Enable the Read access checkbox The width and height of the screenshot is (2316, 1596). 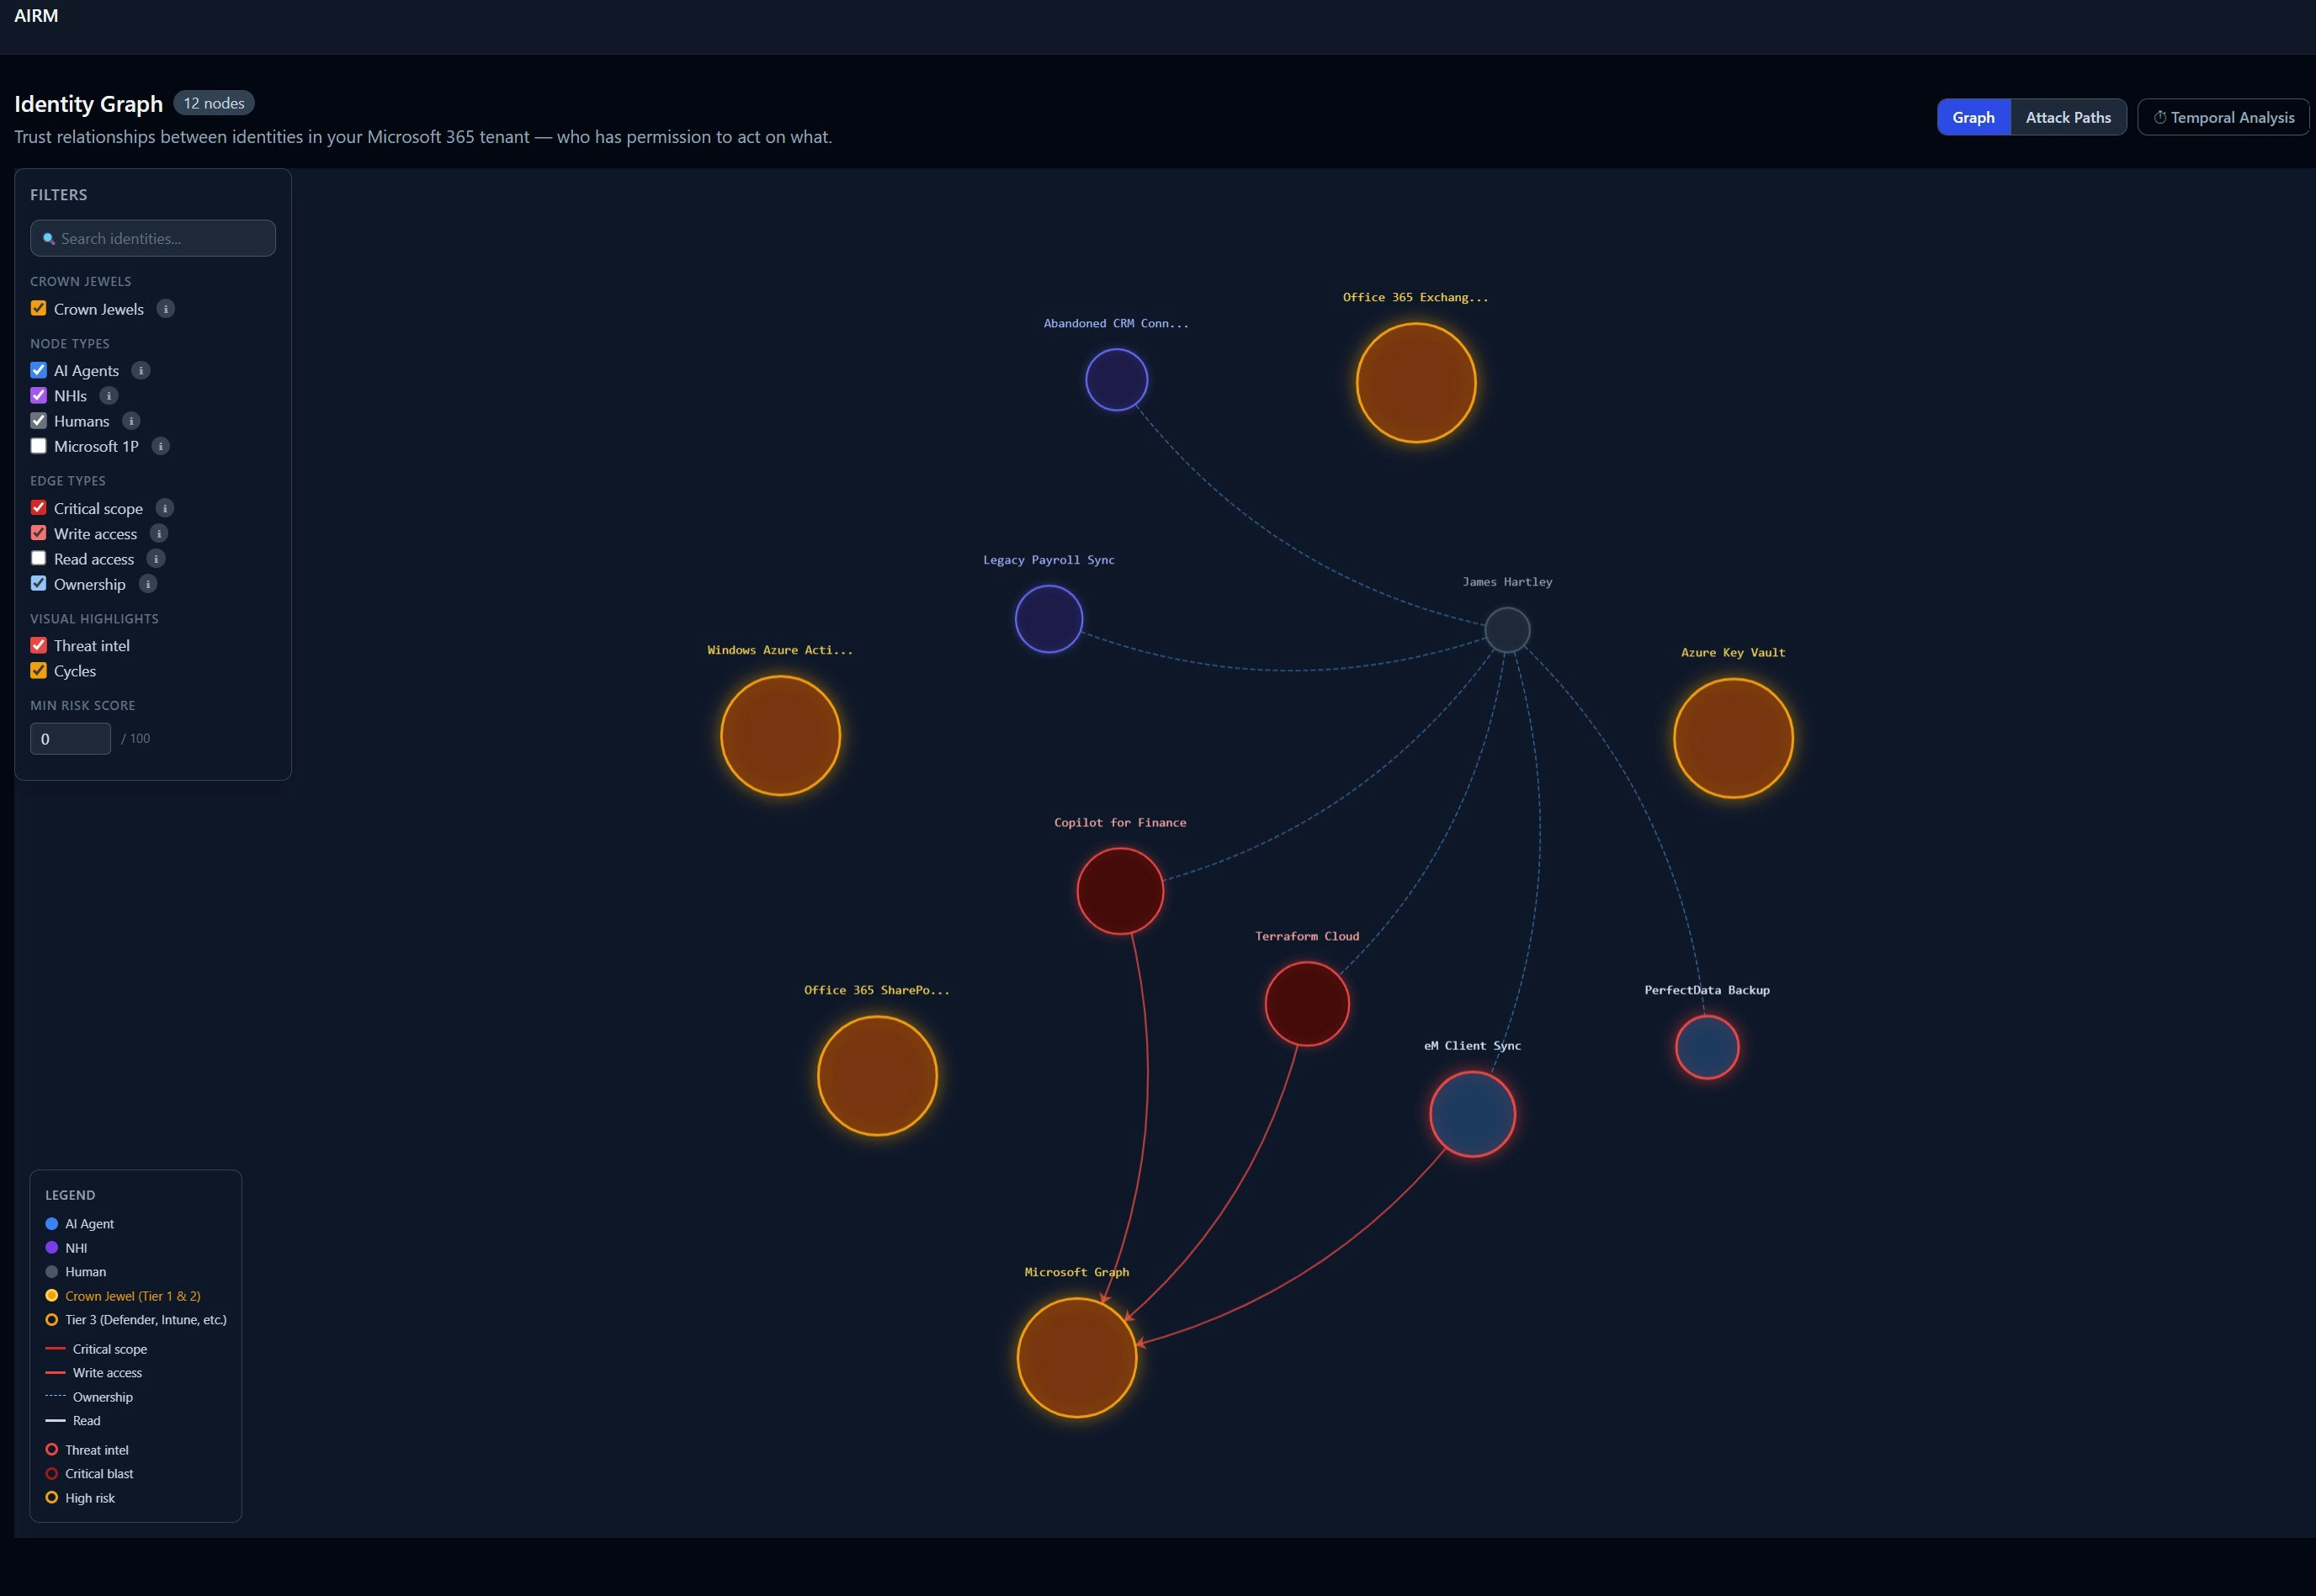(39, 558)
